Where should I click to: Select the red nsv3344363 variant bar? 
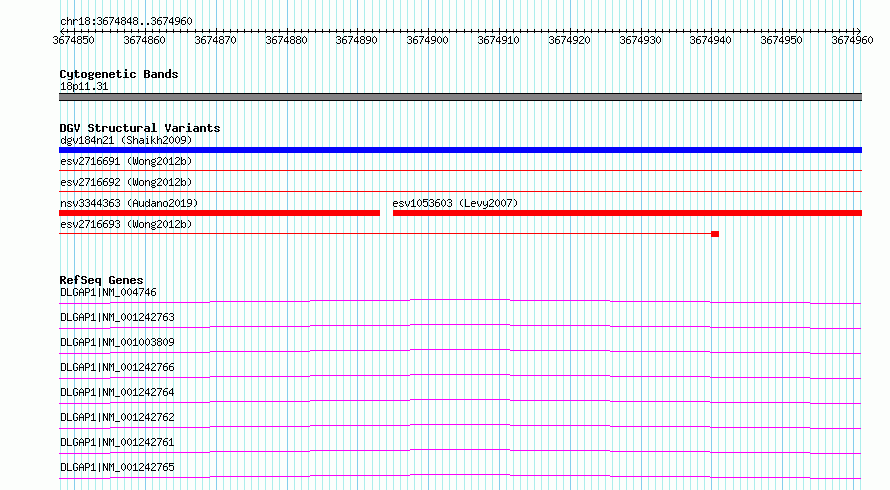(220, 213)
